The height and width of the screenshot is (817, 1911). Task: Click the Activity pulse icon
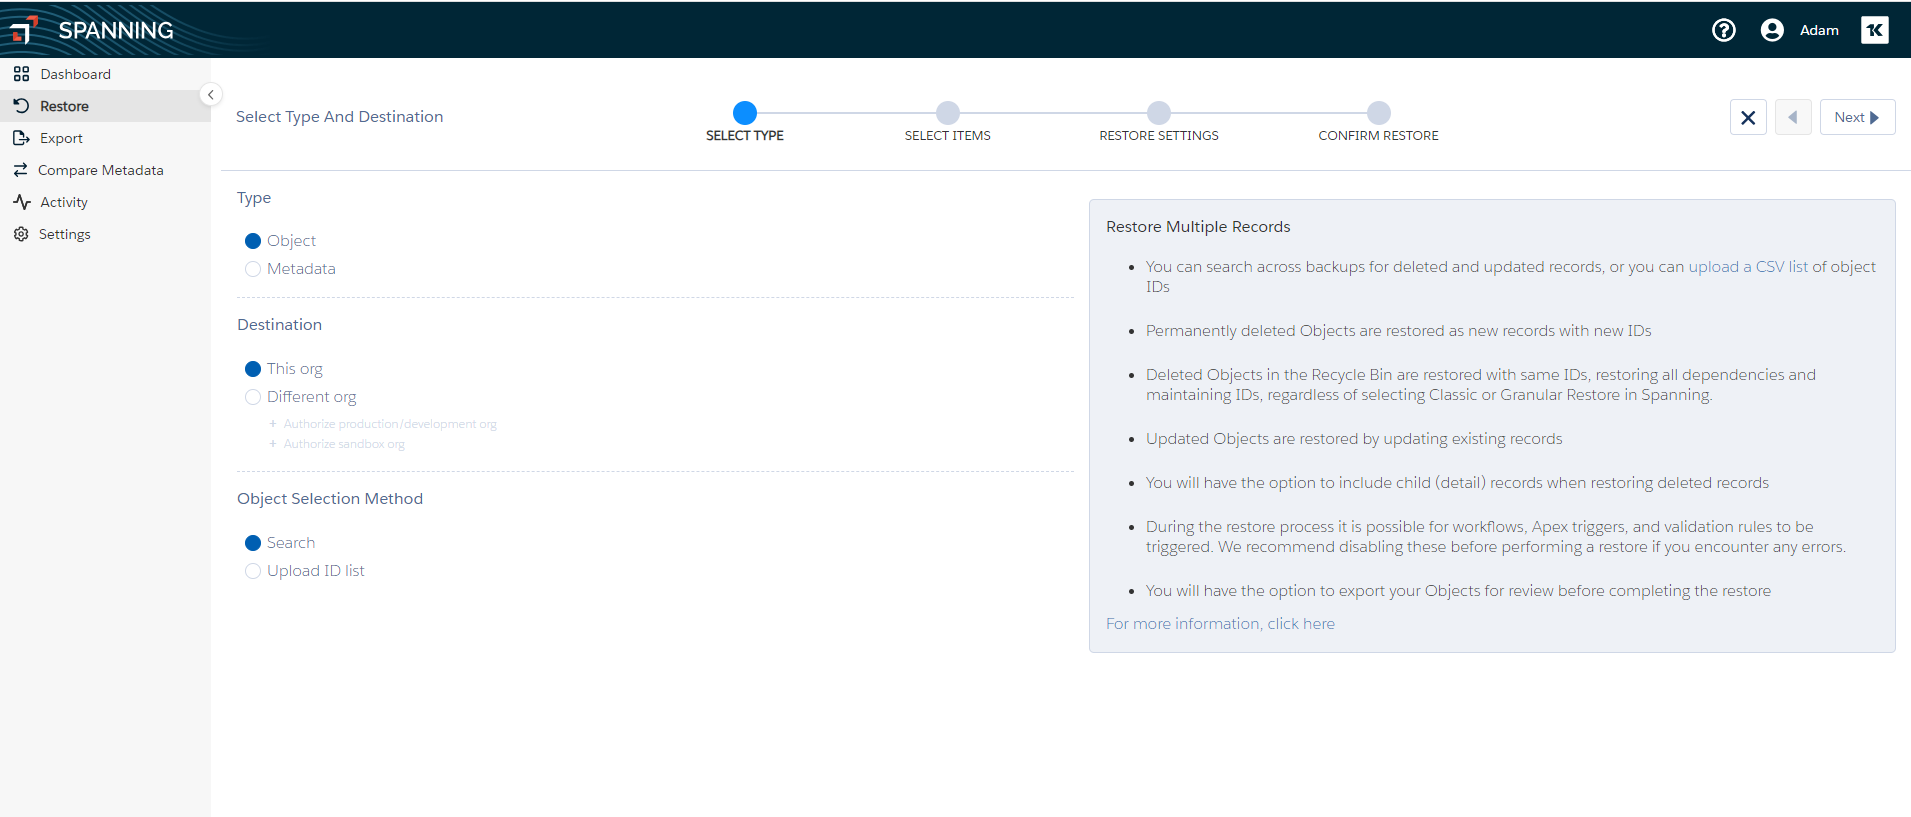[21, 202]
